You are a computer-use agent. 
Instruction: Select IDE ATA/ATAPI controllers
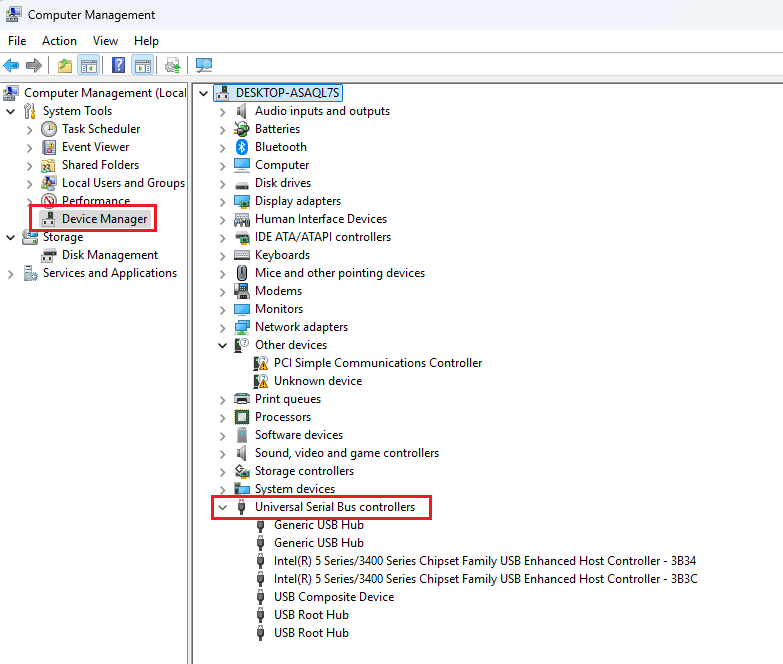[323, 237]
